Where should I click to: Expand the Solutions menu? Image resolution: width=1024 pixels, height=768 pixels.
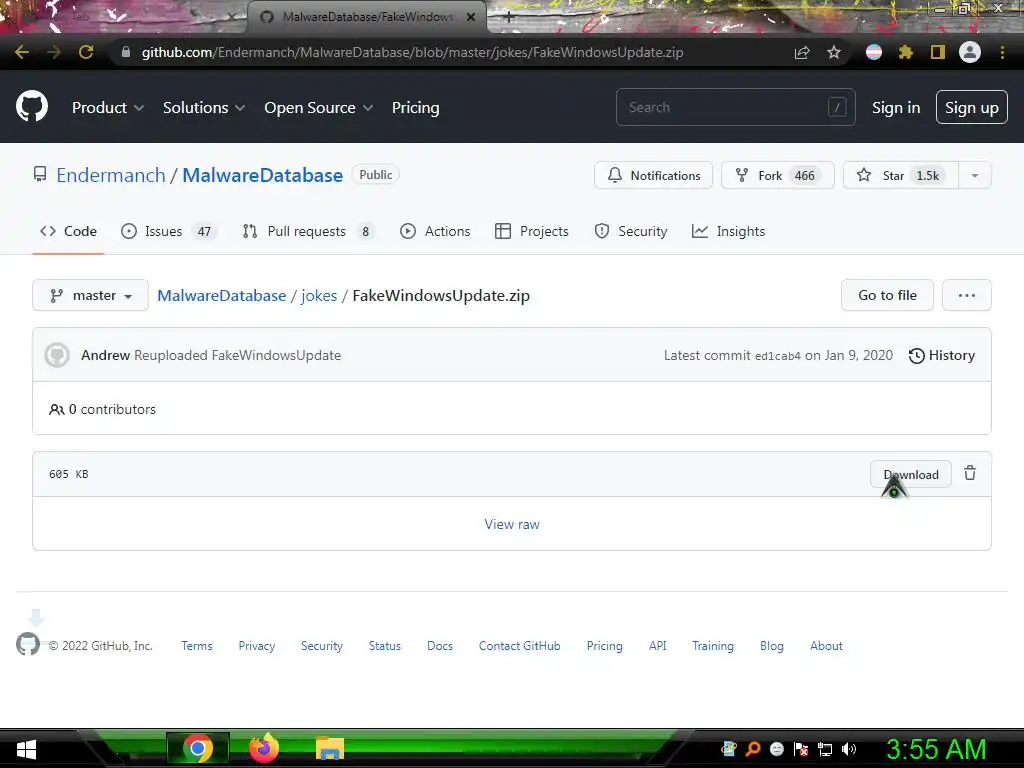click(204, 108)
